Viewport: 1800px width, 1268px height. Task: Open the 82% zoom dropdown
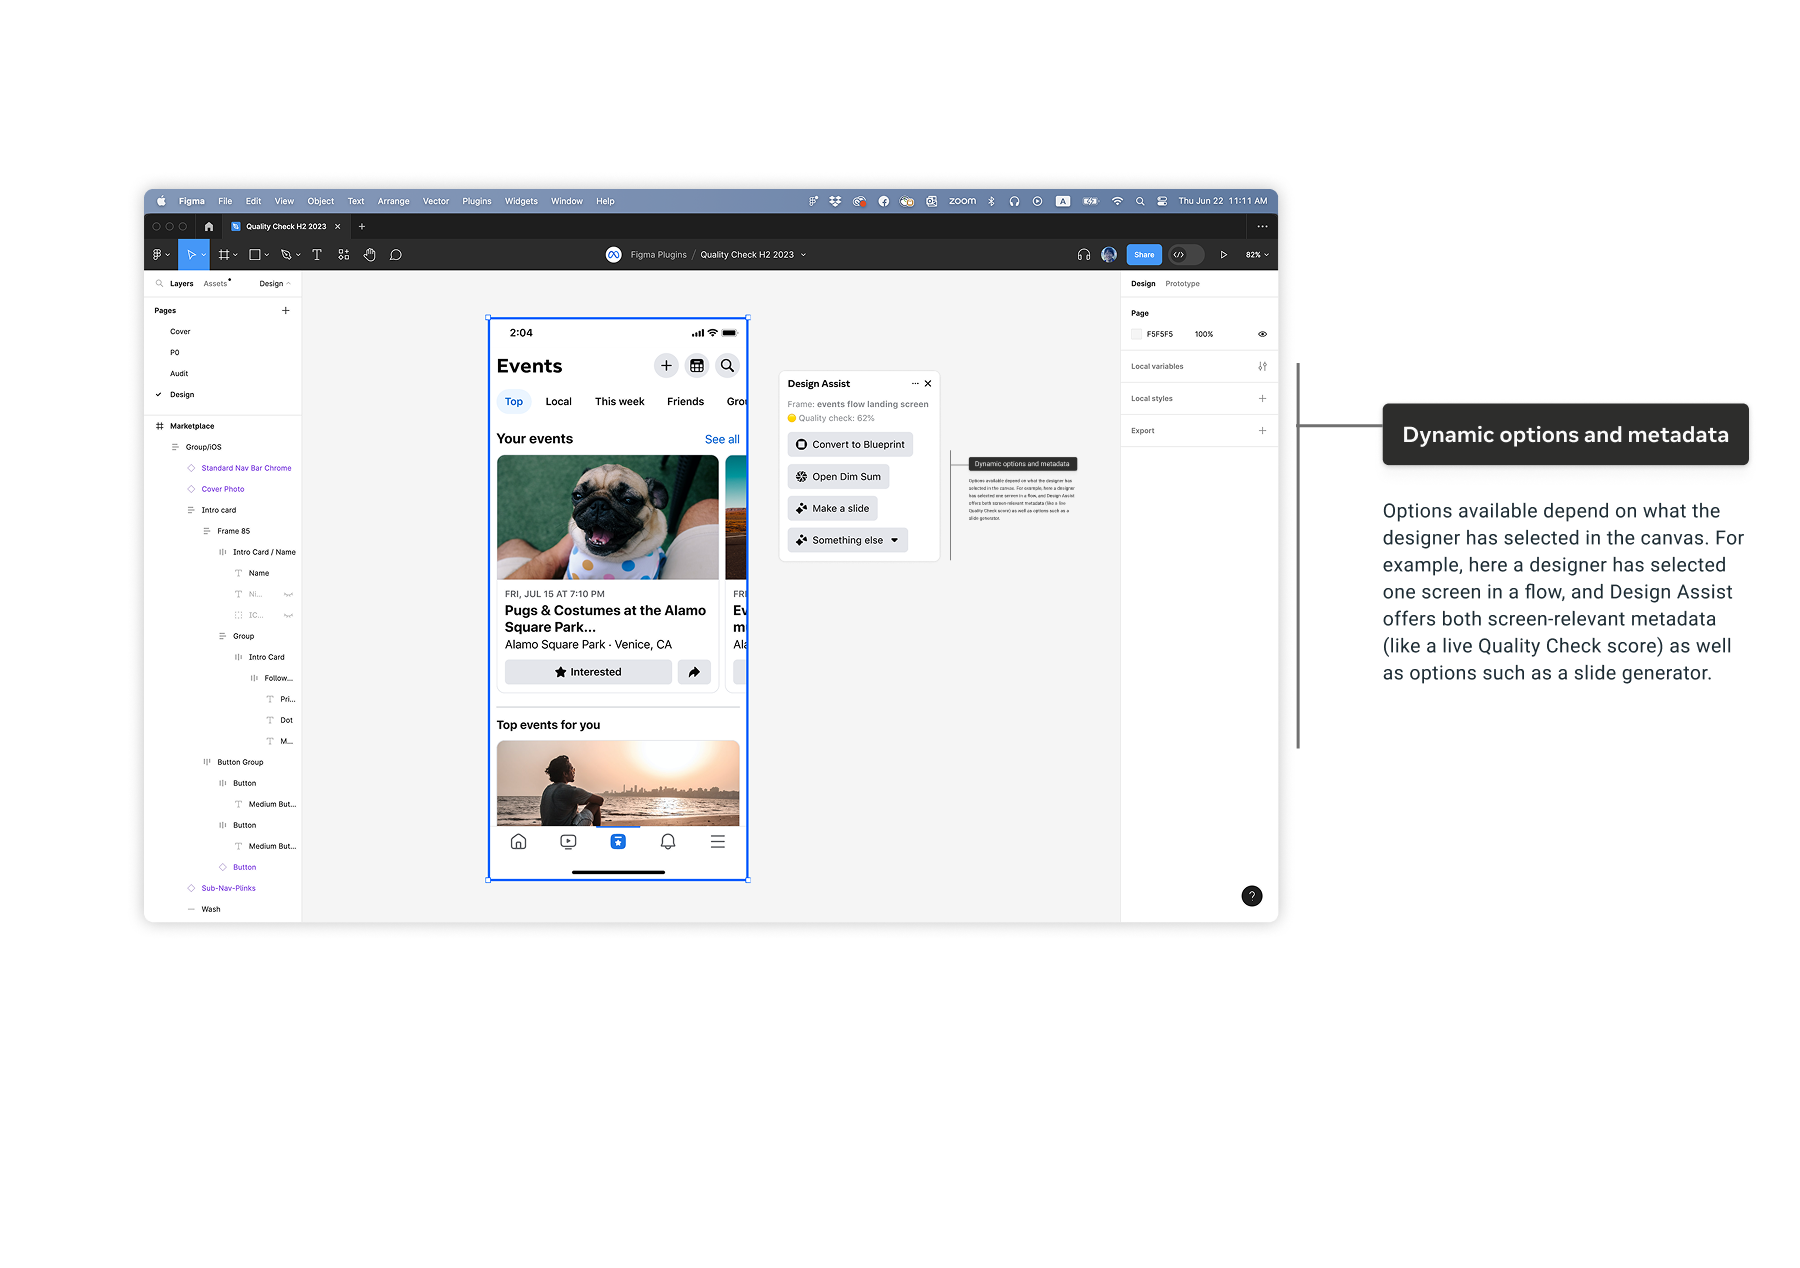click(1256, 255)
